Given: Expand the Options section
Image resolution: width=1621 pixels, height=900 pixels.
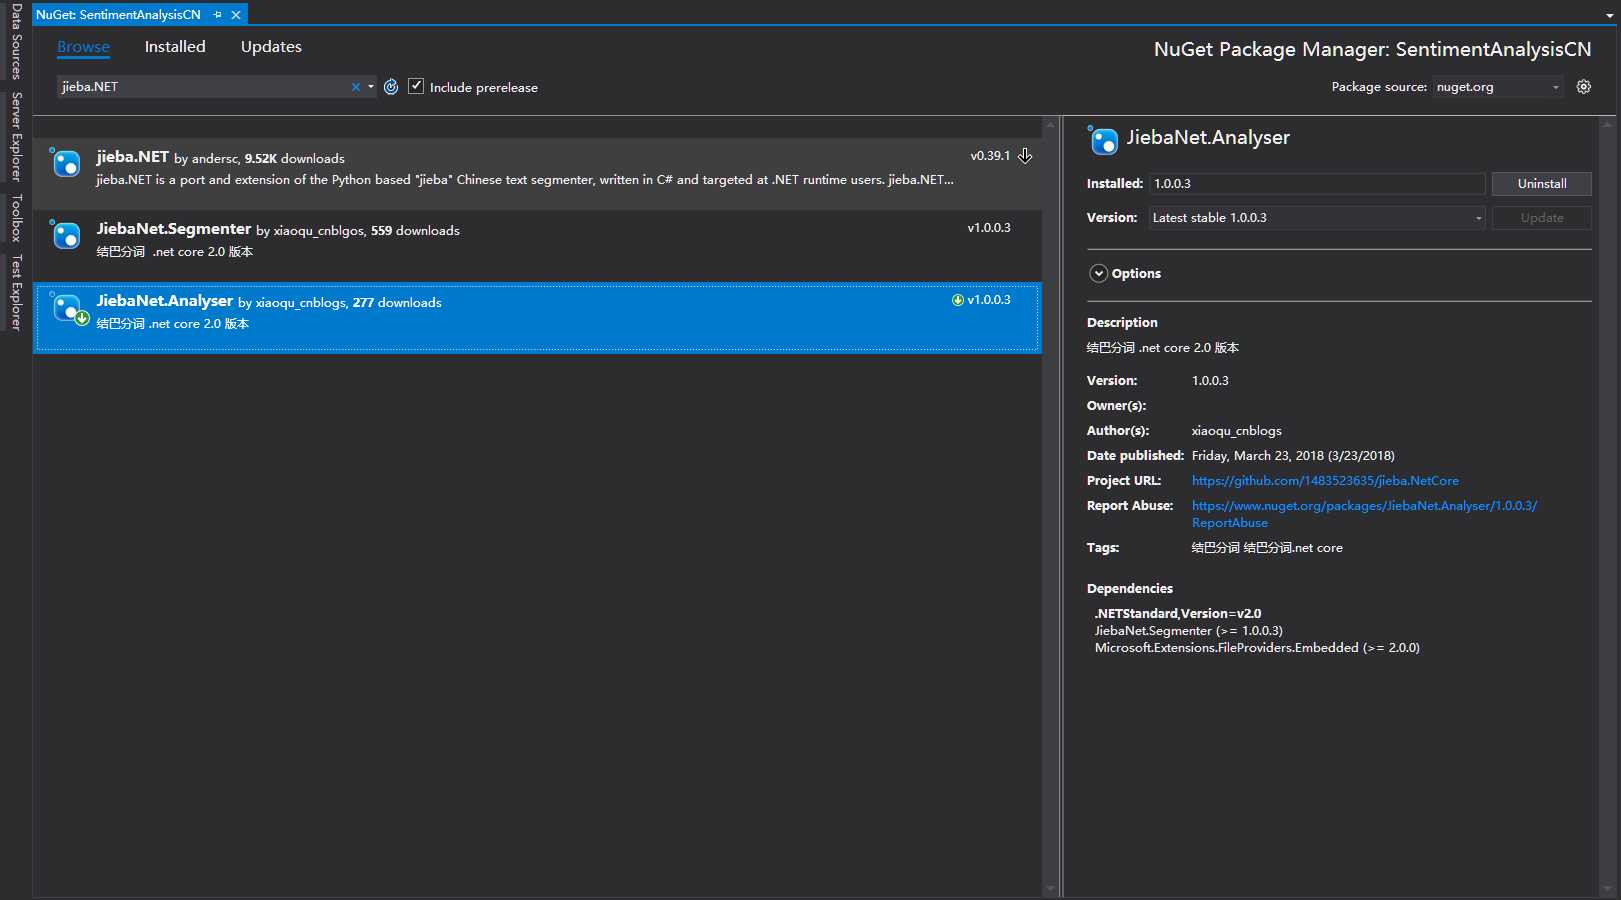Looking at the screenshot, I should (x=1098, y=273).
